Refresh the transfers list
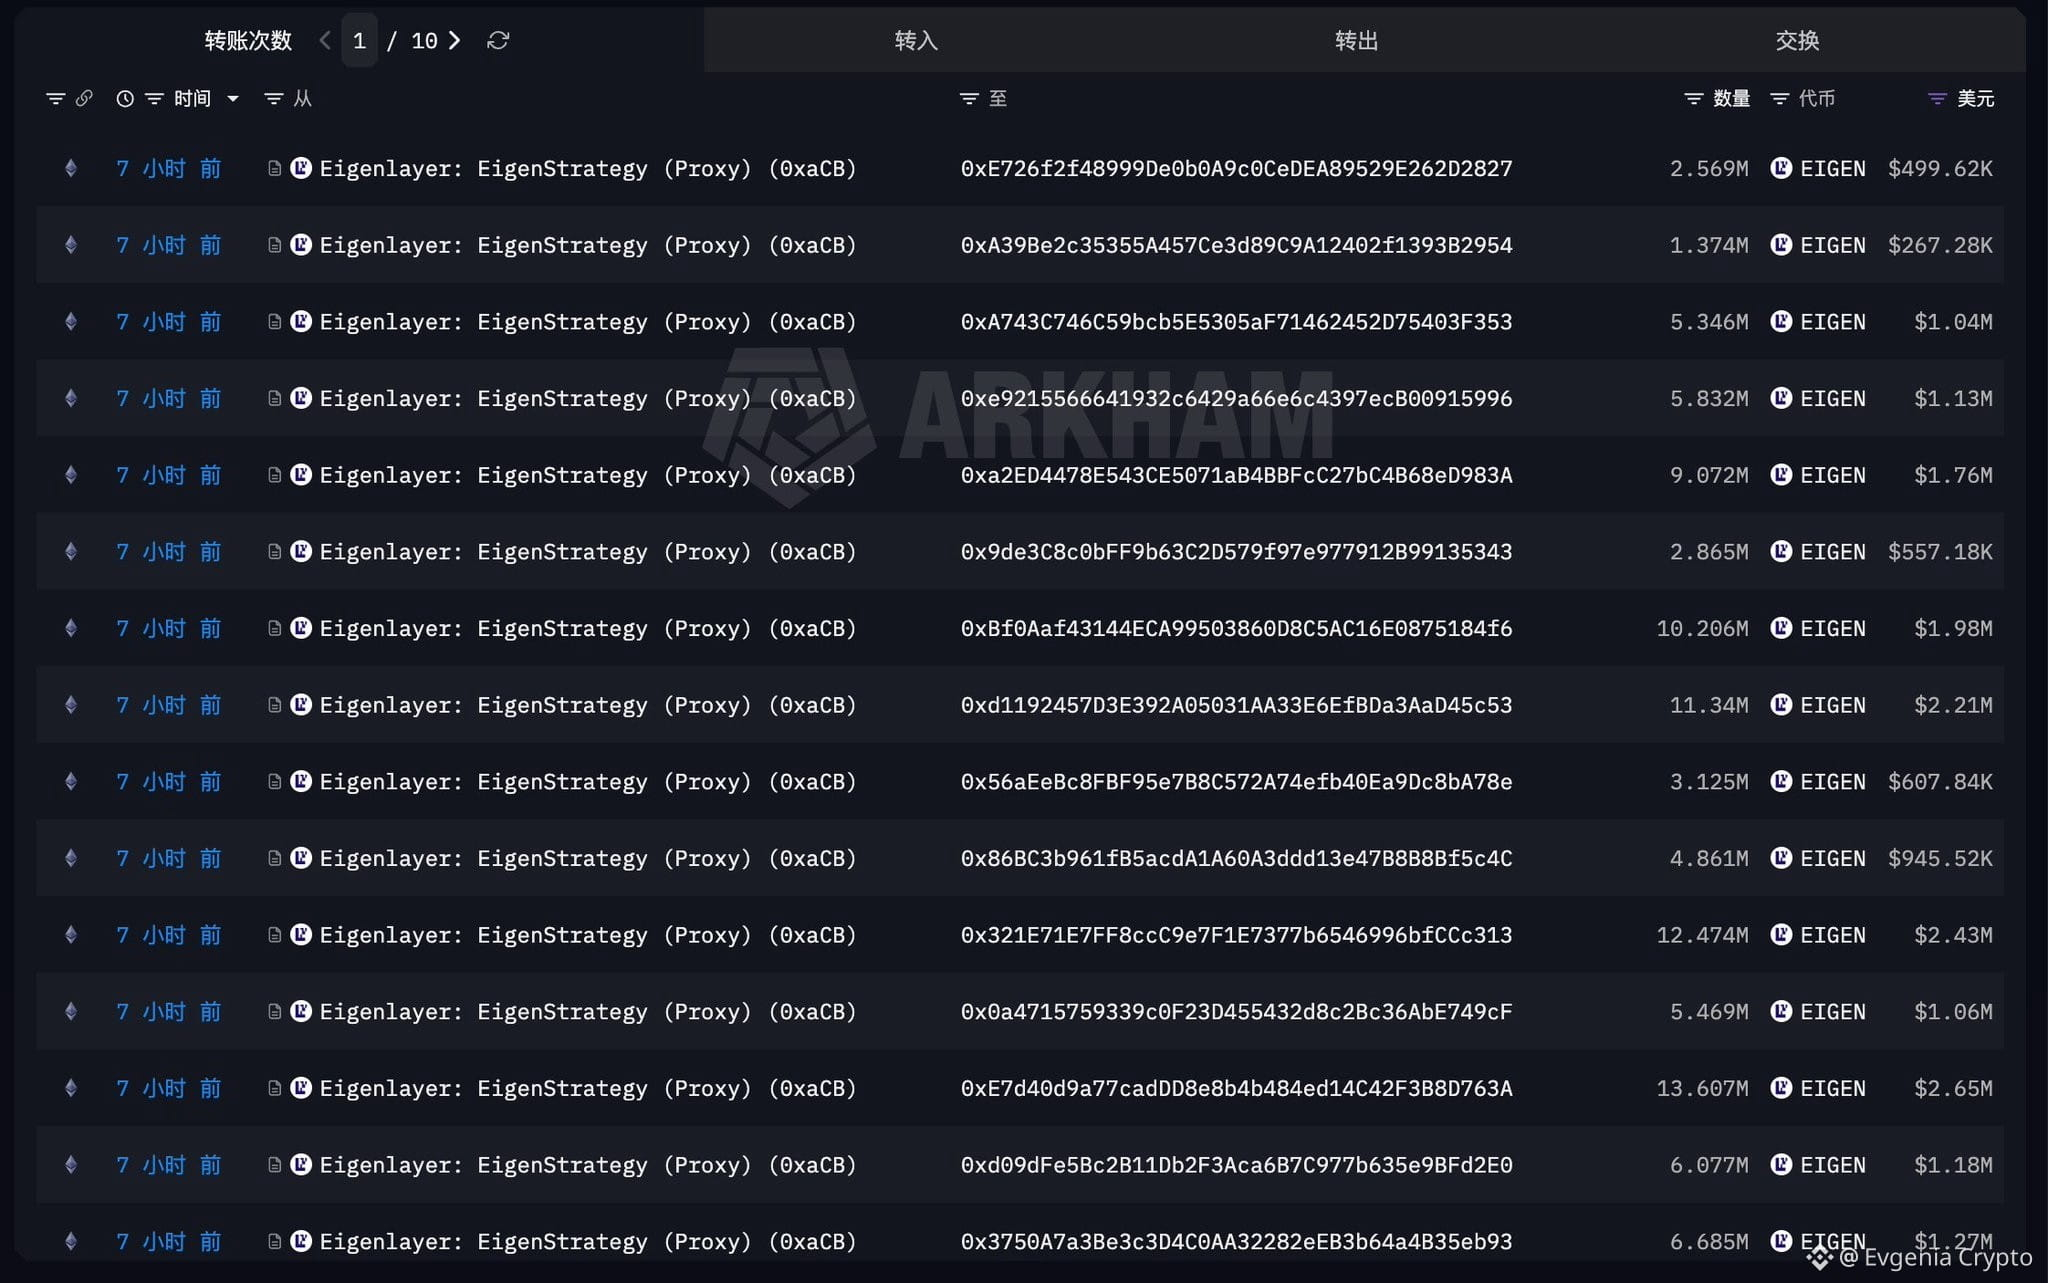Viewport: 2048px width, 1283px height. click(498, 40)
